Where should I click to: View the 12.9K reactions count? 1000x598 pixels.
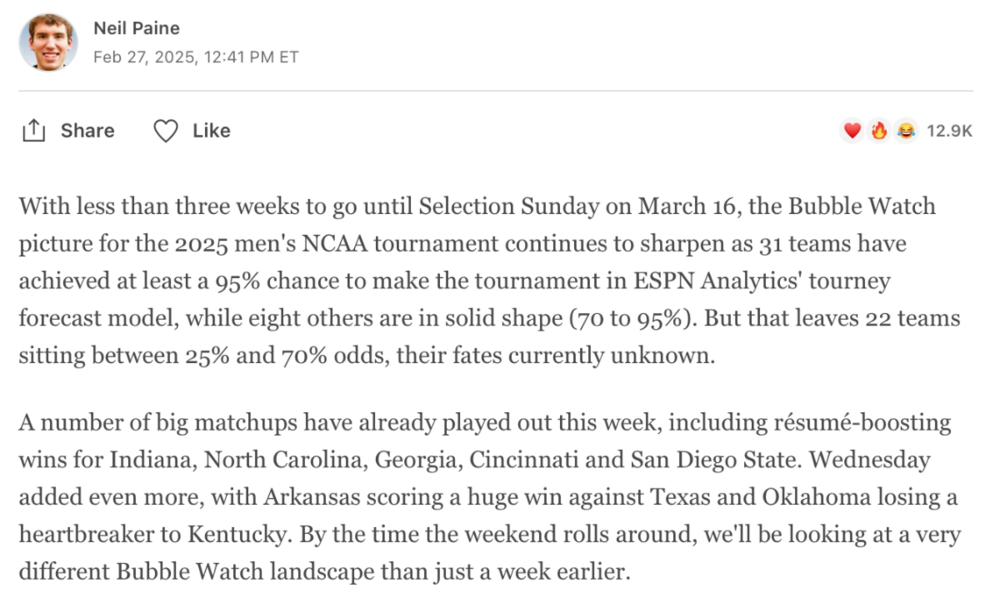[x=949, y=131]
